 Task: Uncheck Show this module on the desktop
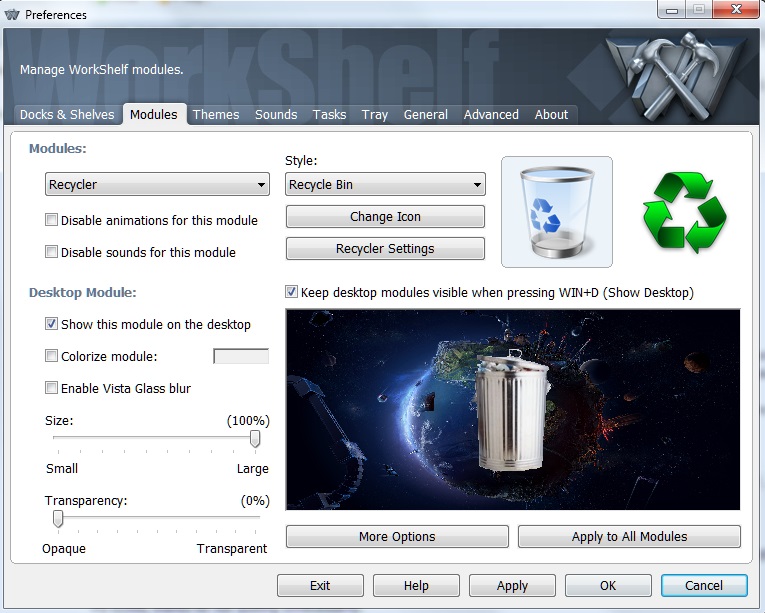coord(52,324)
